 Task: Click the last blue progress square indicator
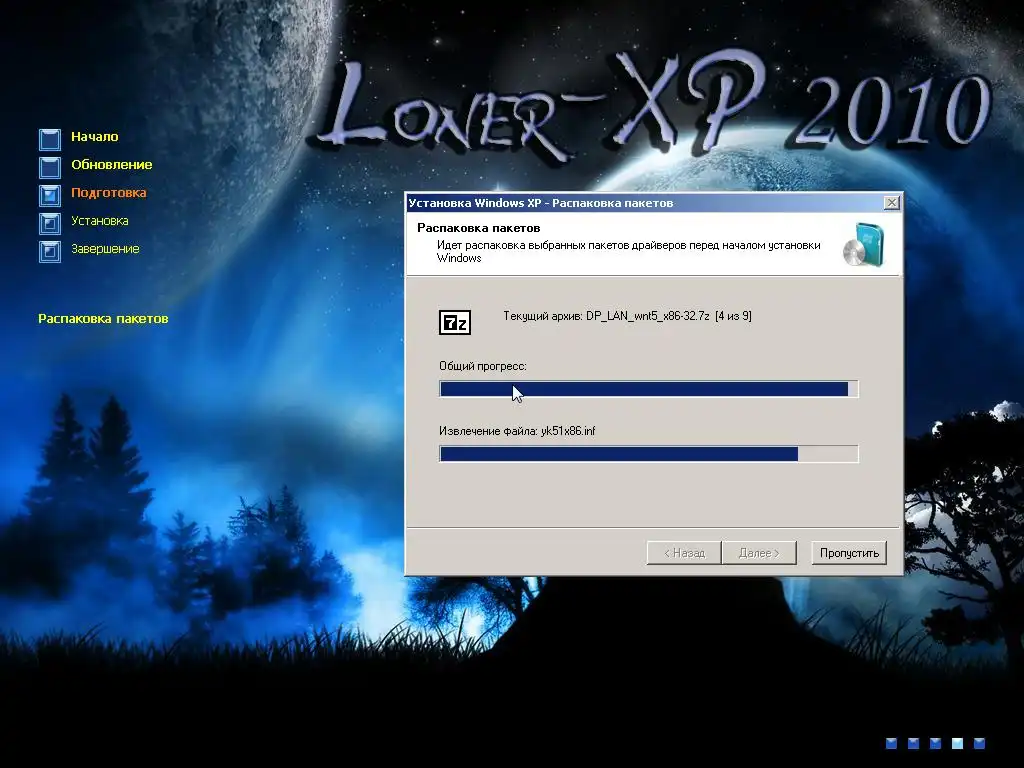(x=979, y=743)
